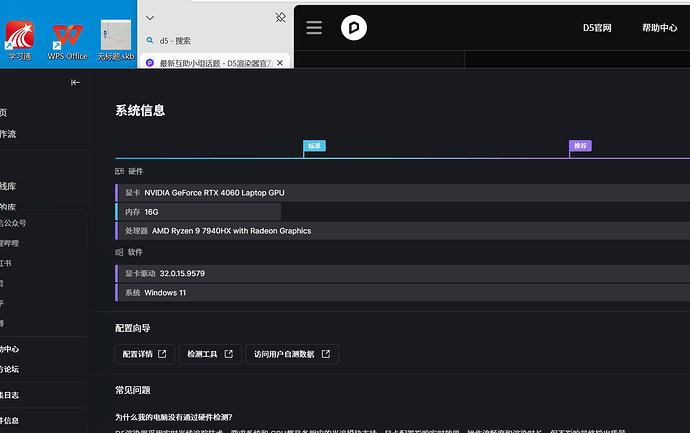Open the 官方论坛 sidebar item
The height and width of the screenshot is (433, 690).
click(9, 369)
